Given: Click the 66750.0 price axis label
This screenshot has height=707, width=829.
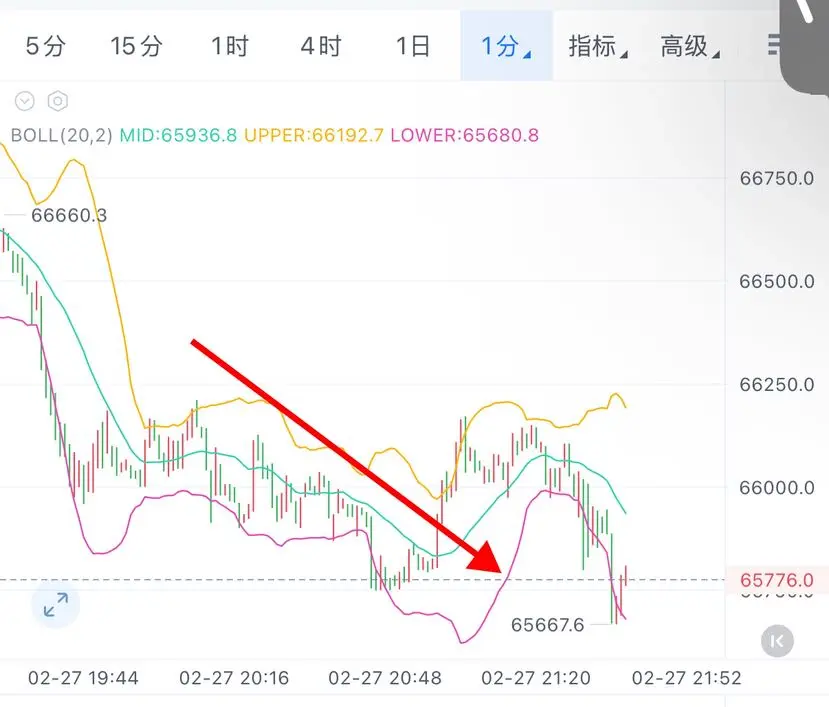Looking at the screenshot, I should (777, 178).
